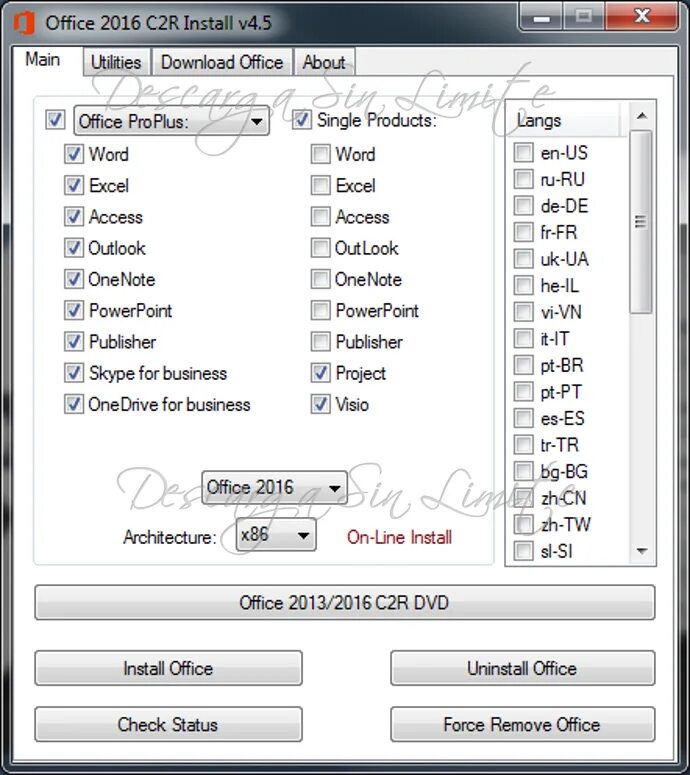Uncheck Access under Office ProPlus
This screenshot has width=690, height=775.
pyautogui.click(x=74, y=216)
